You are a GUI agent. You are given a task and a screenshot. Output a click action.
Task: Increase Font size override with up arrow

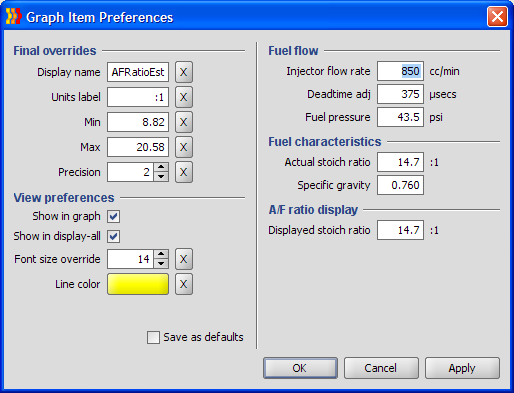pos(161,254)
